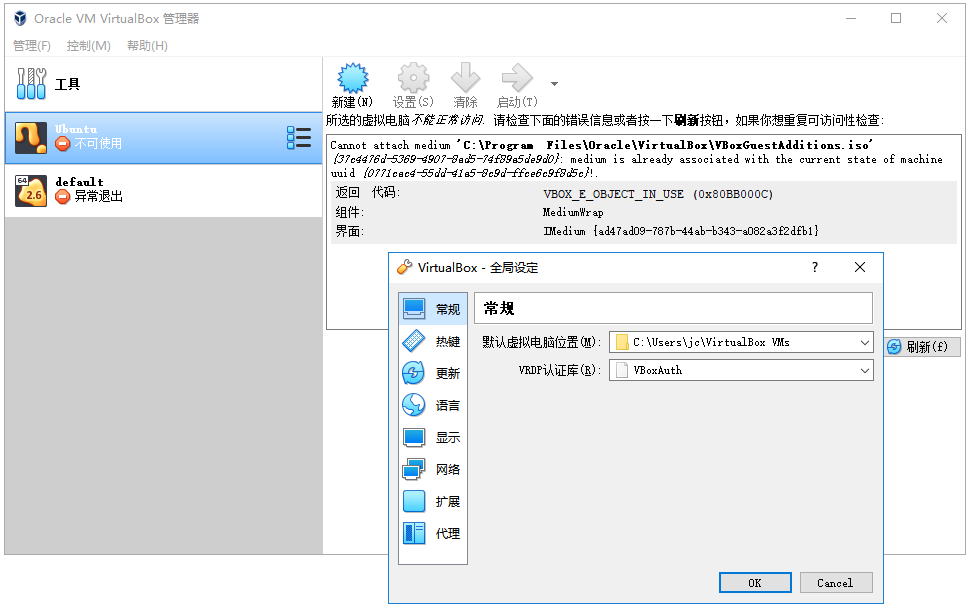Click the IMedium interface UUID text
This screenshot has height=607, width=970.
[x=680, y=231]
